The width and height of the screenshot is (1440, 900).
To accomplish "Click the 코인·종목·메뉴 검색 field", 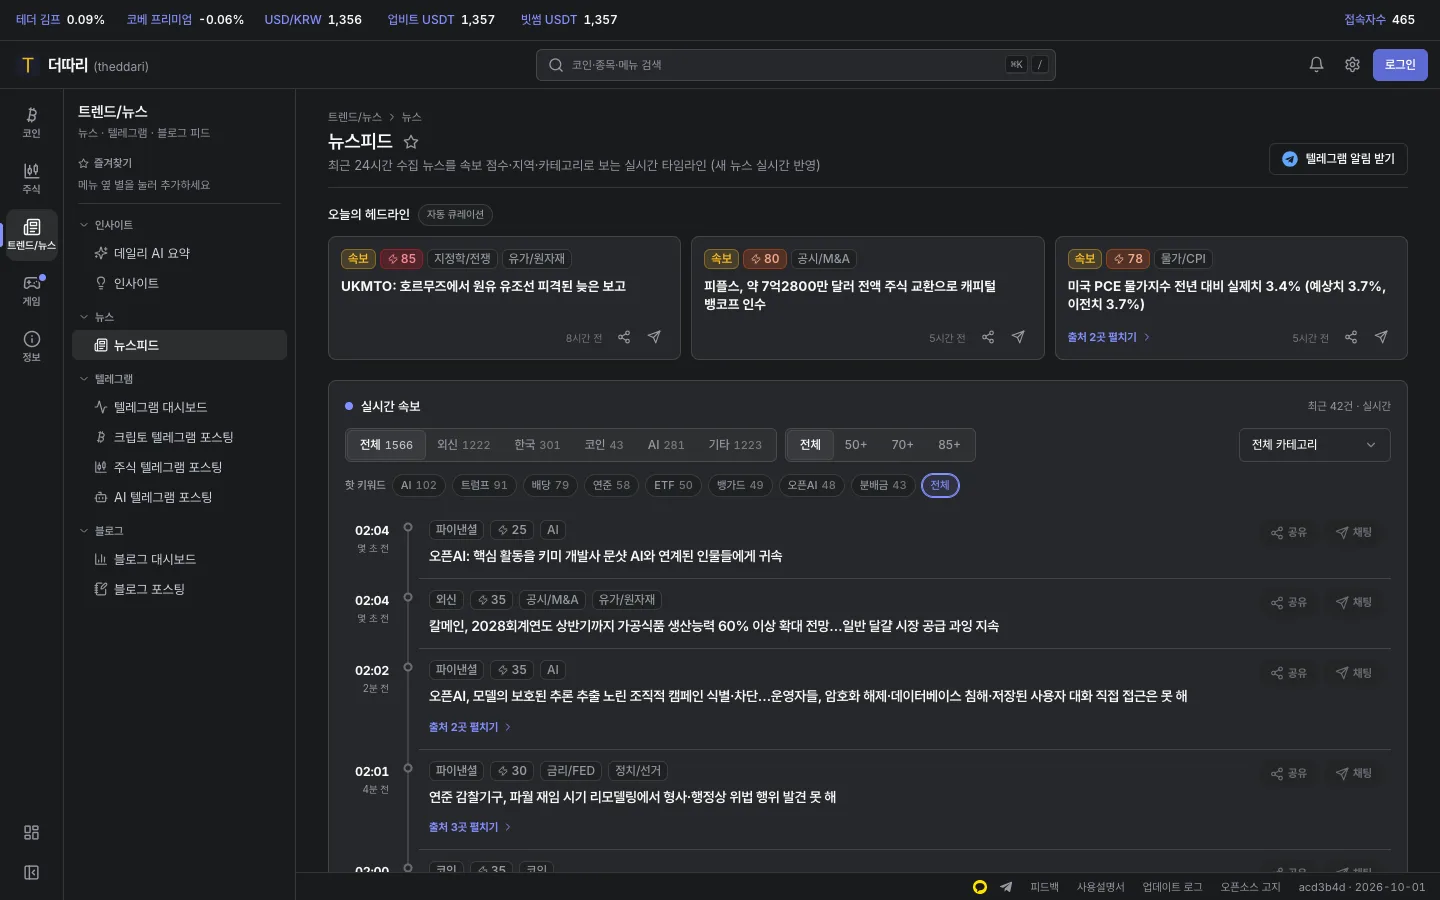I will click(796, 65).
